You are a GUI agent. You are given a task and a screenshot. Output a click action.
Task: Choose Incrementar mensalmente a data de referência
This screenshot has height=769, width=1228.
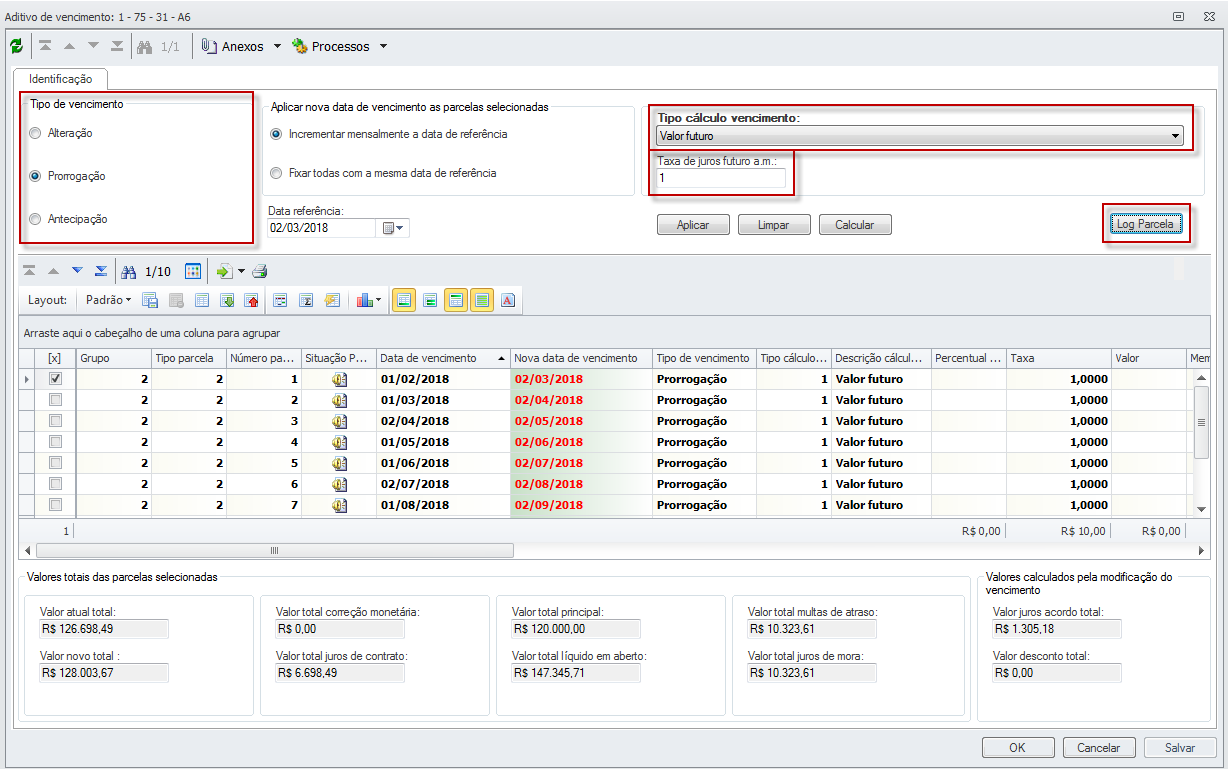276,134
